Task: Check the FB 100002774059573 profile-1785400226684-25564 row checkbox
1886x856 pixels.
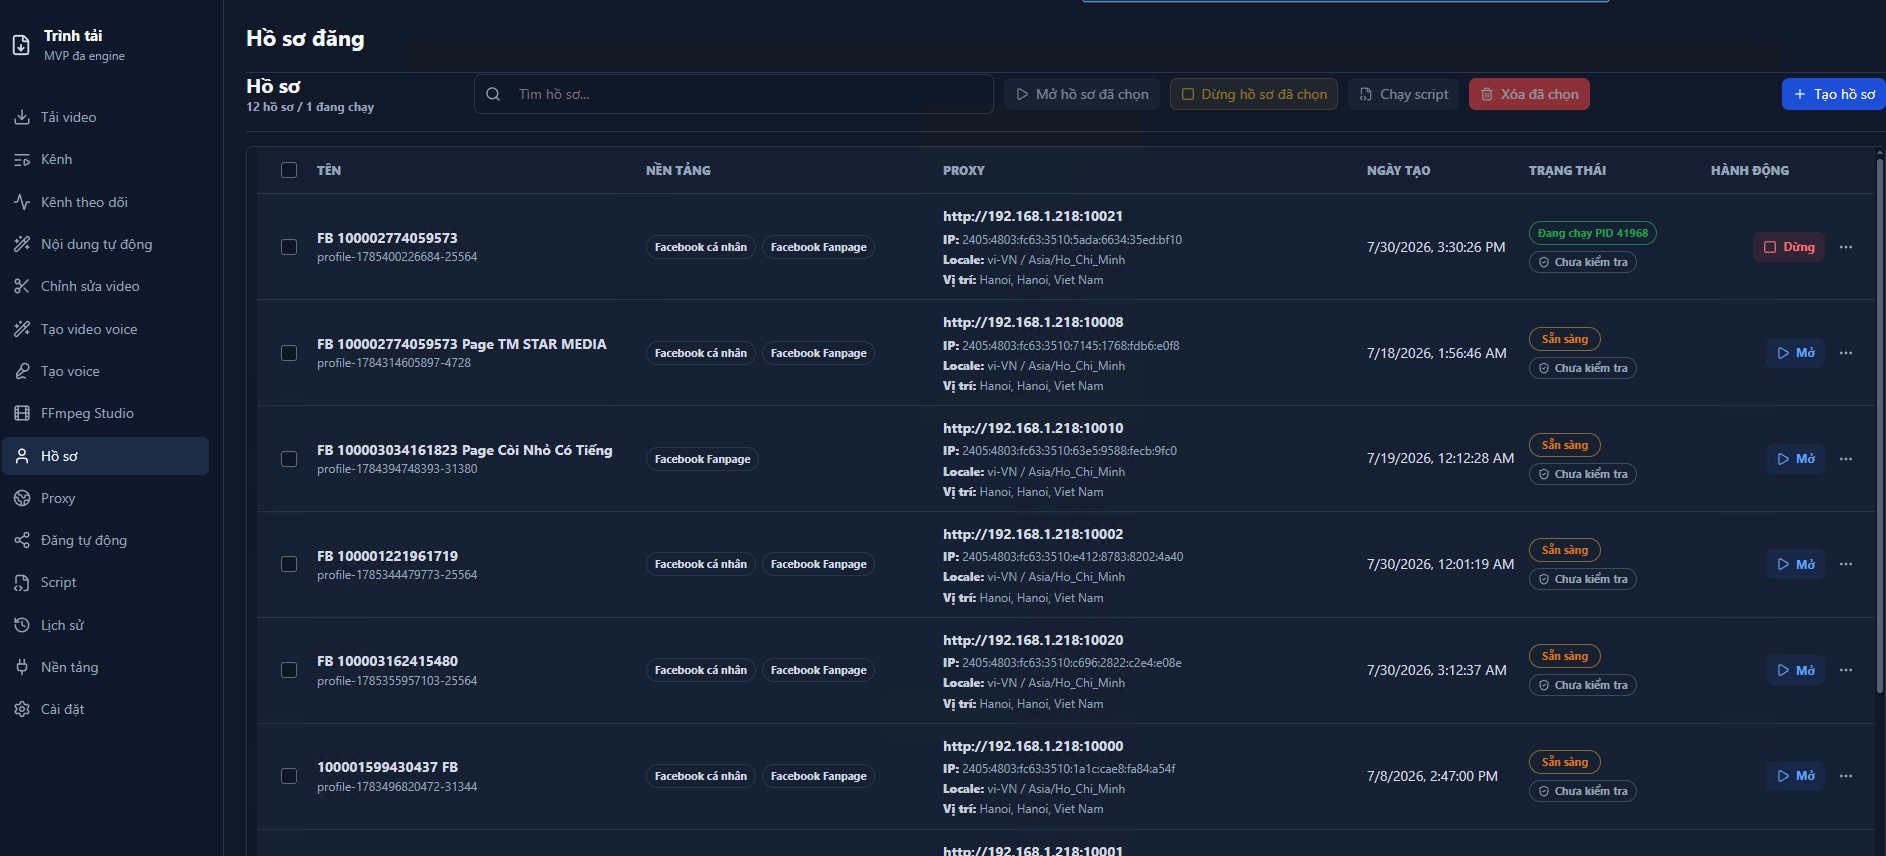Action: coord(289,247)
